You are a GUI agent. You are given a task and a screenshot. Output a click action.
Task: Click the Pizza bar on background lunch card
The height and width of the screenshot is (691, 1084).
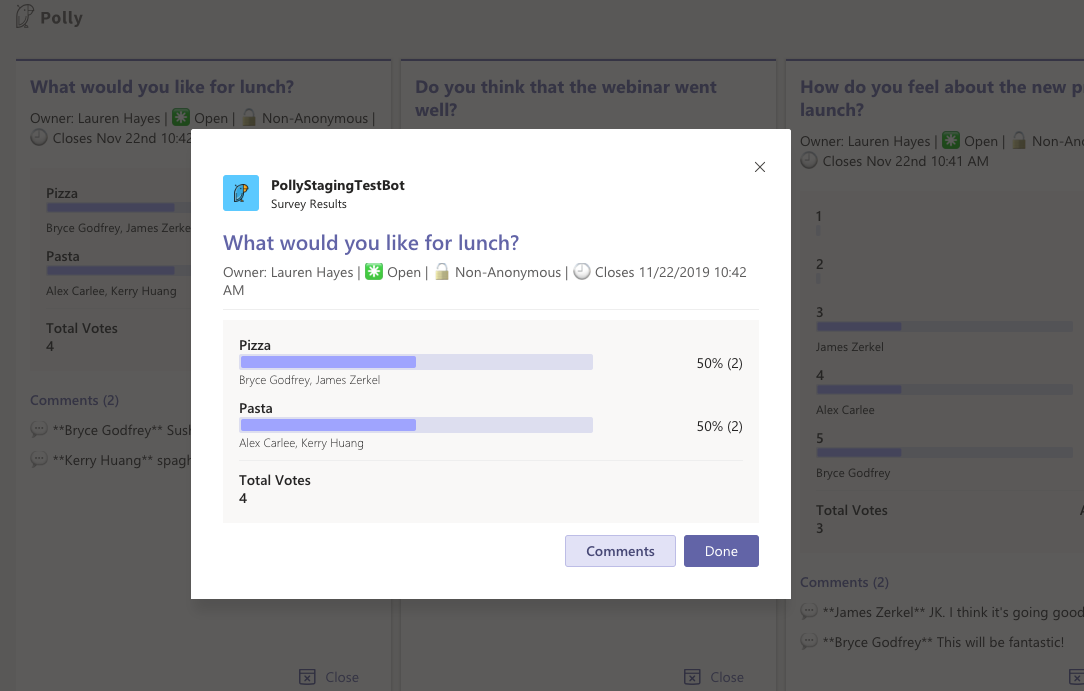coord(118,207)
